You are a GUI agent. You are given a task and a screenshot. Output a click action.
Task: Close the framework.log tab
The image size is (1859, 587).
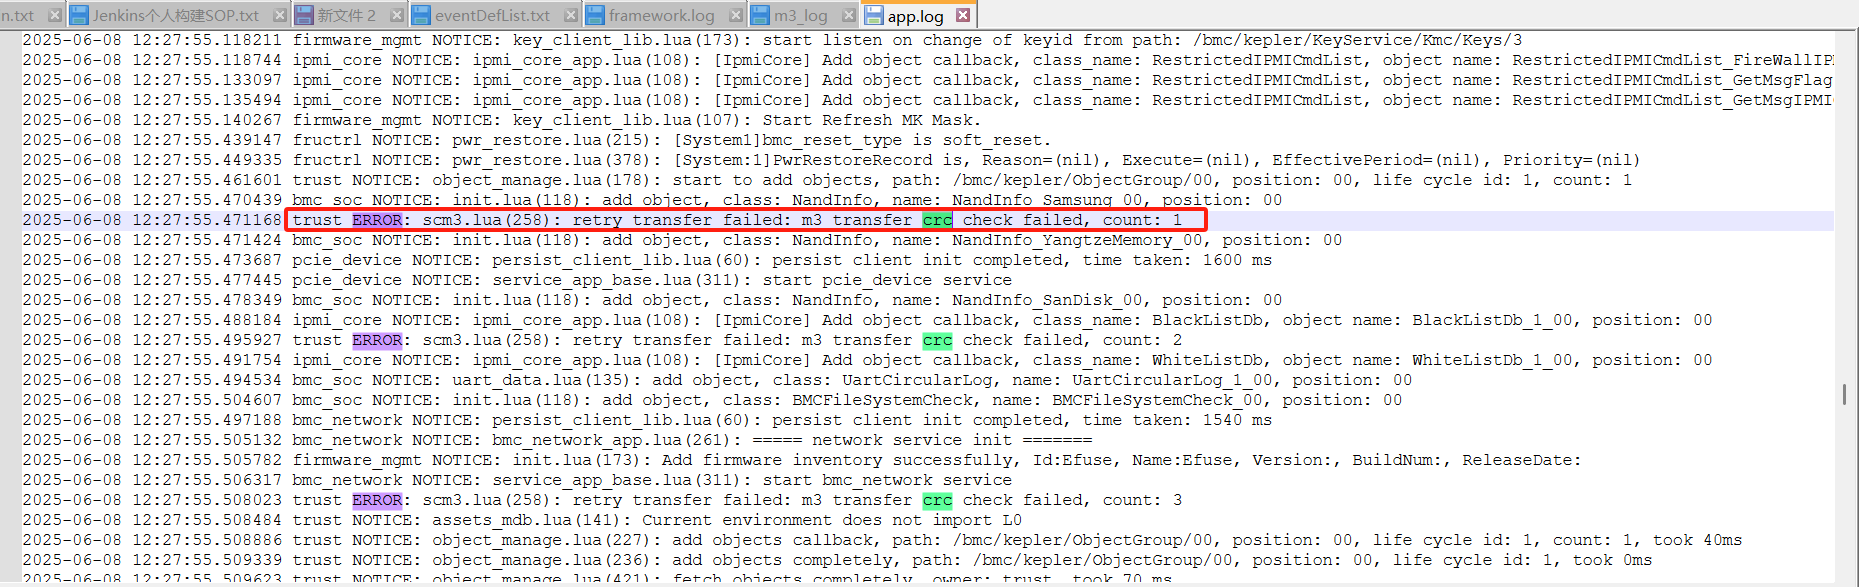(735, 15)
